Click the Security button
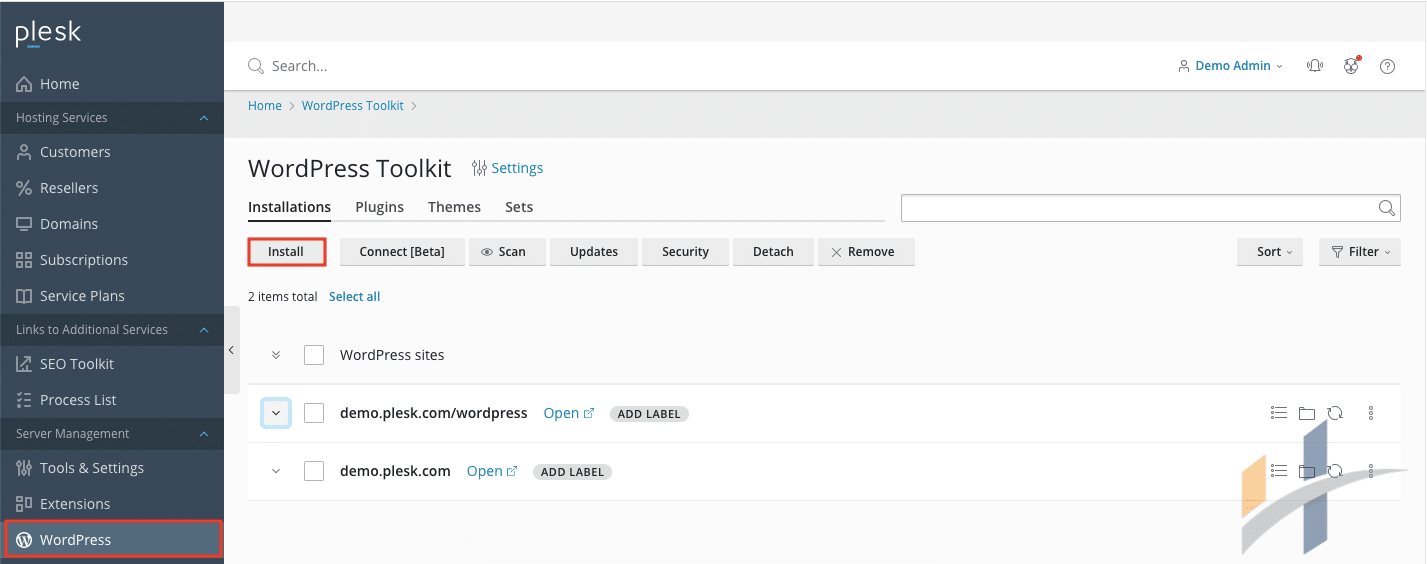Image resolution: width=1427 pixels, height=564 pixels. (x=685, y=252)
